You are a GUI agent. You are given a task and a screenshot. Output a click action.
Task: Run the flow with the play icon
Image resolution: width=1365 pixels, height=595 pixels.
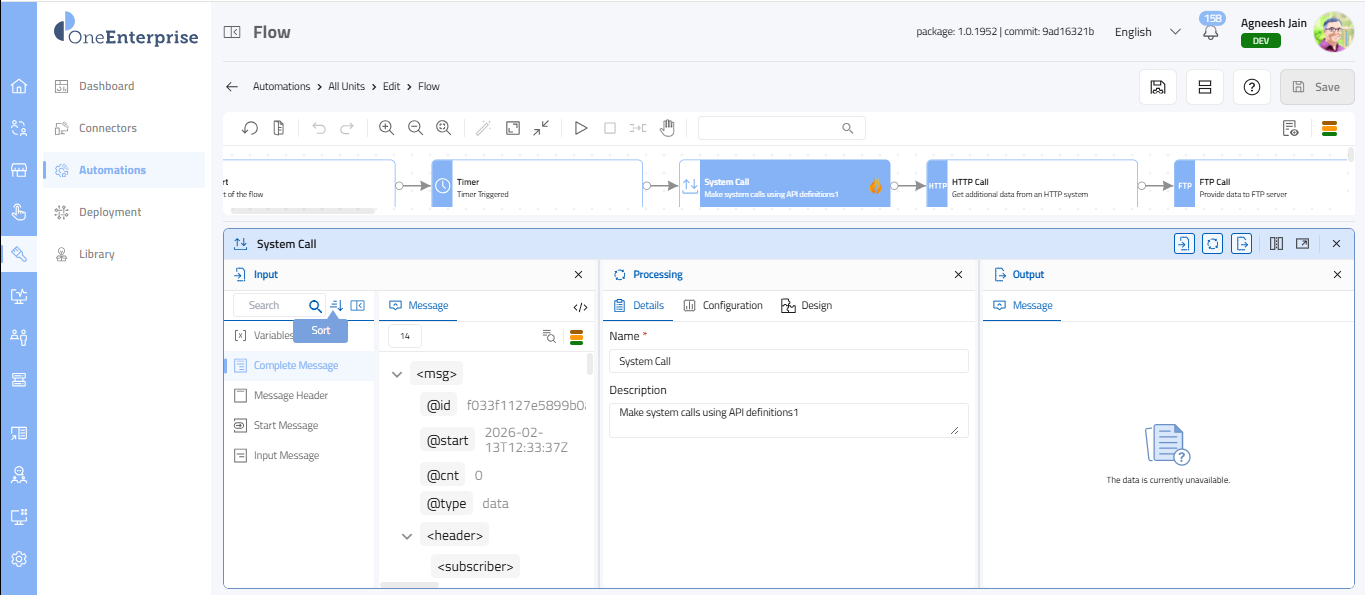point(580,128)
